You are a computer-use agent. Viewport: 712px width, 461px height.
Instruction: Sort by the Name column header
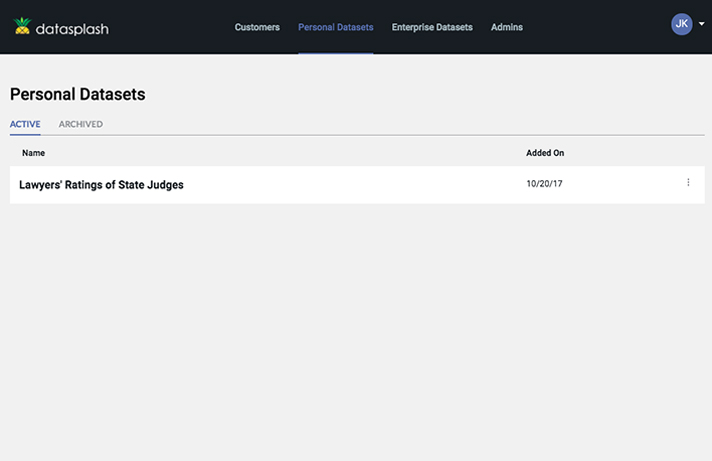tap(34, 153)
